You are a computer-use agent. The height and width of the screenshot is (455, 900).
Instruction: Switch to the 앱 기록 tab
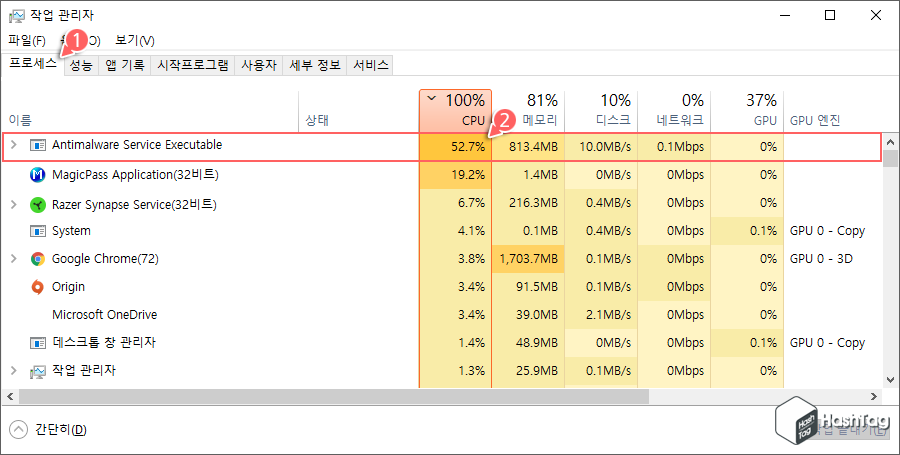[125, 65]
